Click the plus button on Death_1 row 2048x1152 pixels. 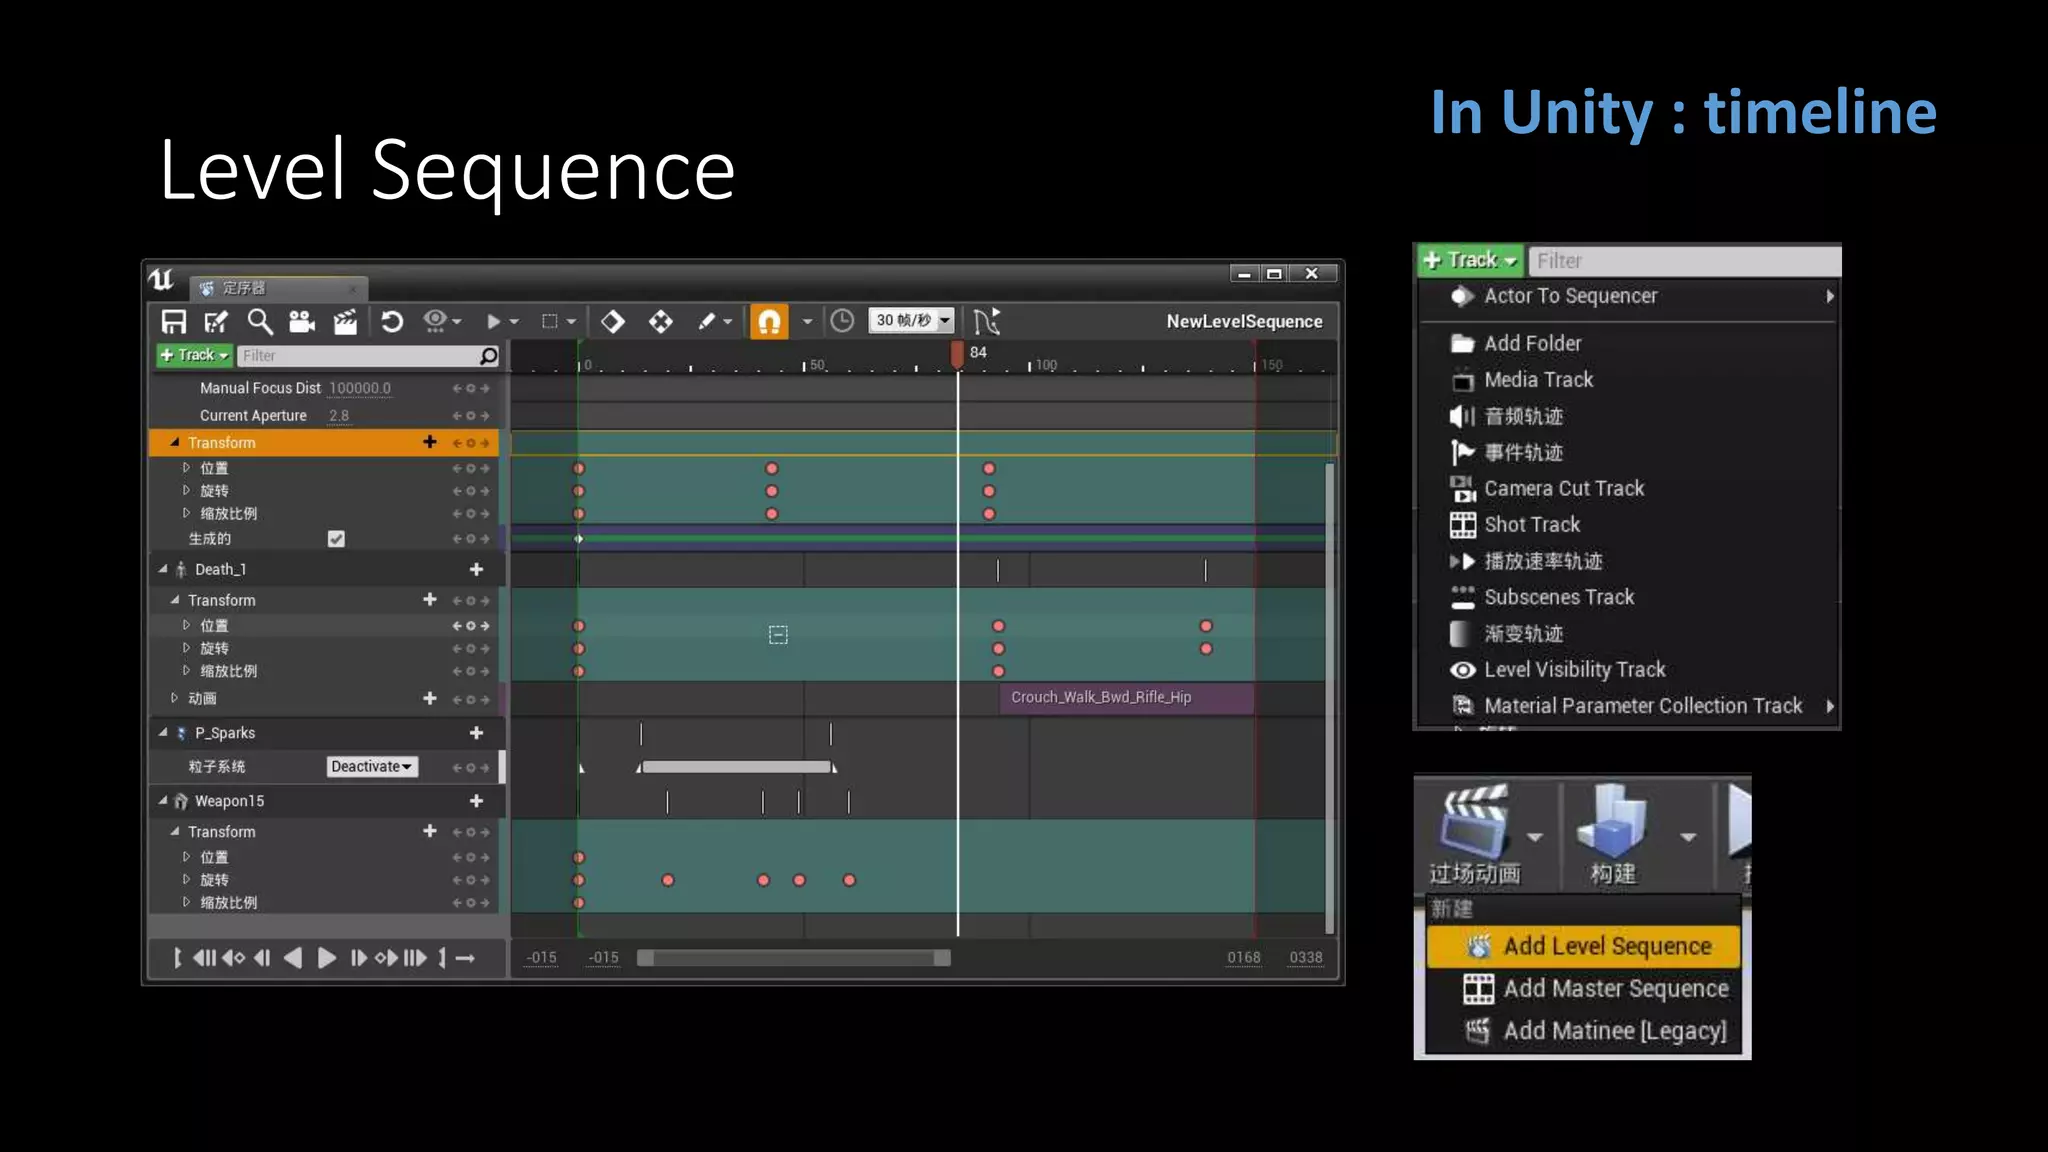476,569
